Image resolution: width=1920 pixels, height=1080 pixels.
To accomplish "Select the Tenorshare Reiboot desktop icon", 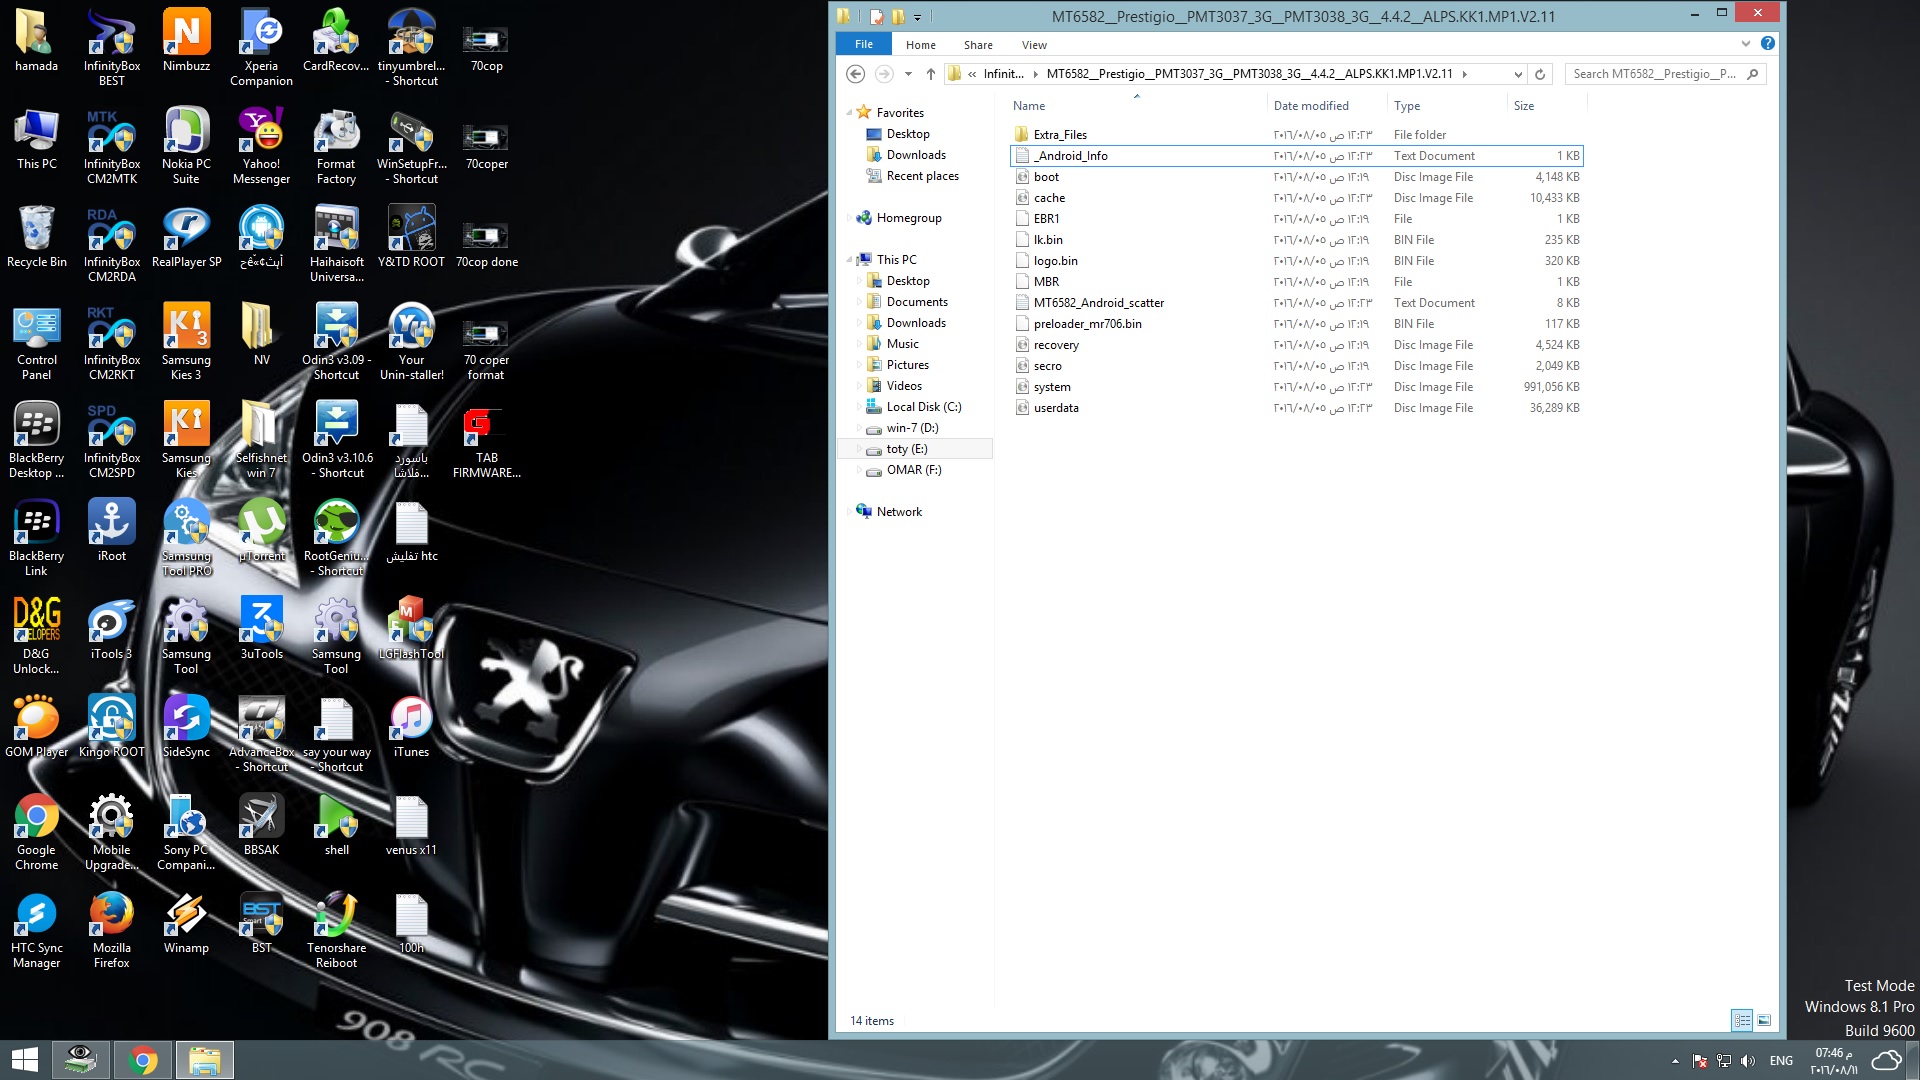I will pyautogui.click(x=336, y=929).
